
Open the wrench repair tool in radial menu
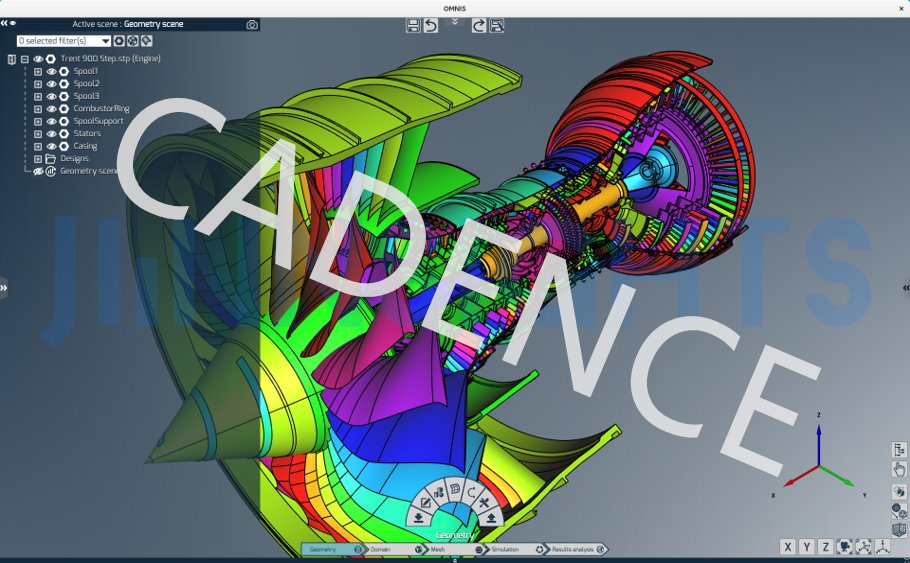(x=482, y=502)
